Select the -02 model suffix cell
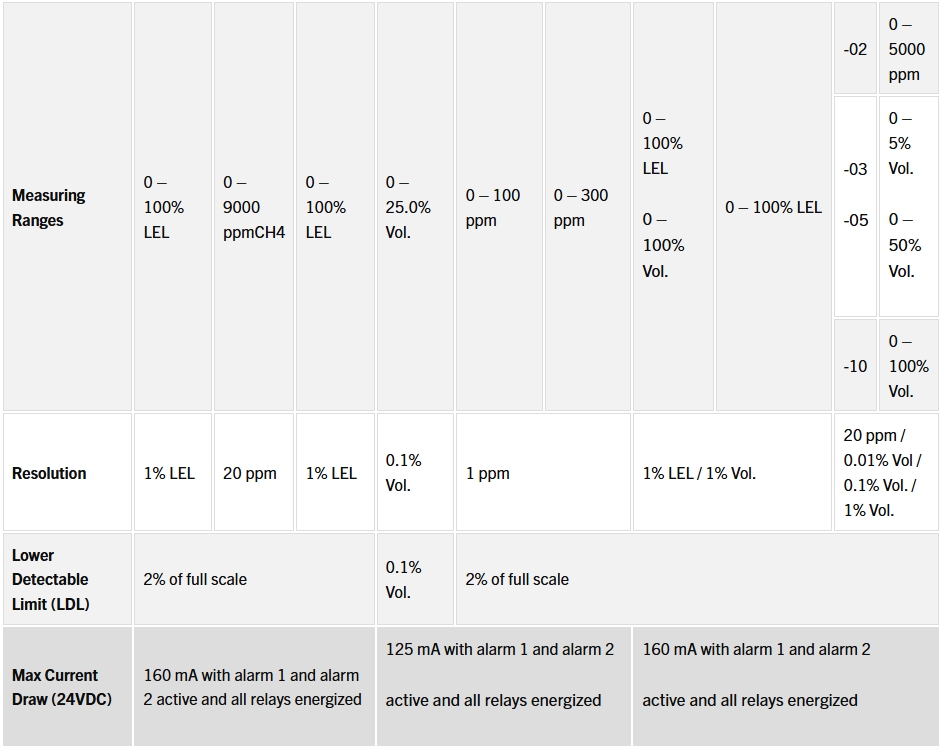The height and width of the screenshot is (748, 952). coord(855,49)
